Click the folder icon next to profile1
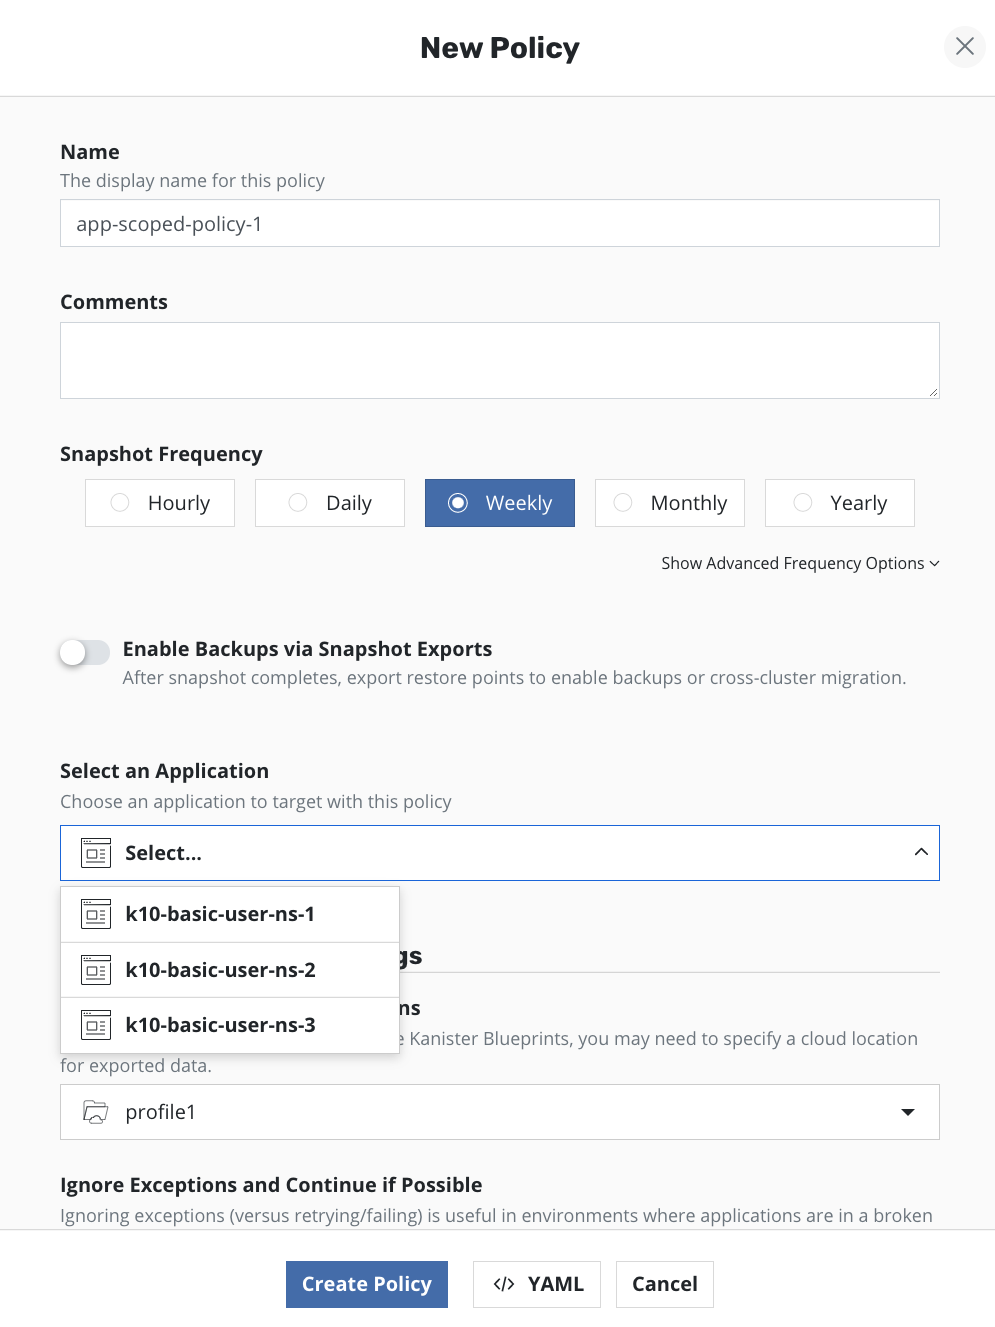The image size is (995, 1327). [96, 1112]
